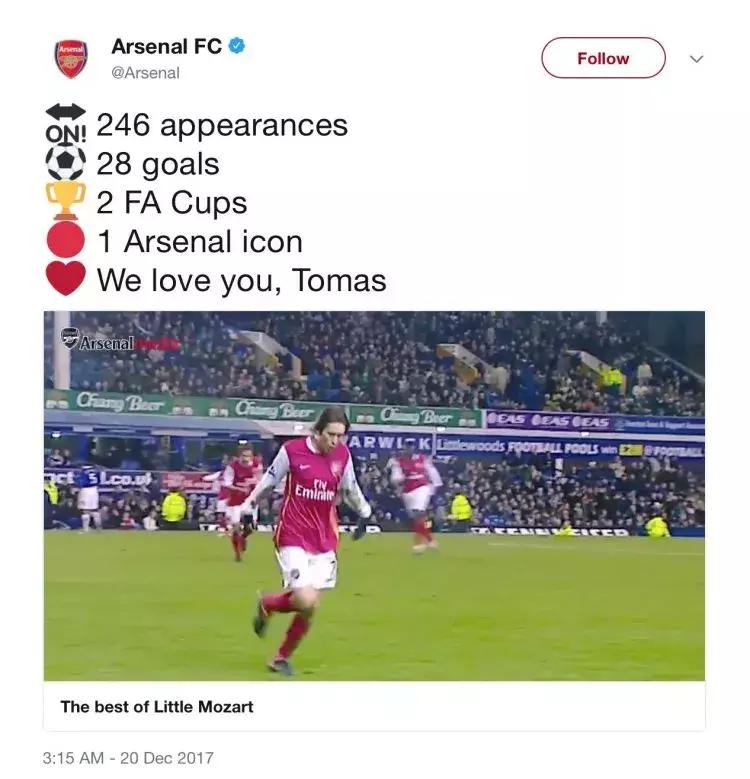The width and height of the screenshot is (750, 779).
Task: Click the red circle emoji
Action: (66, 240)
